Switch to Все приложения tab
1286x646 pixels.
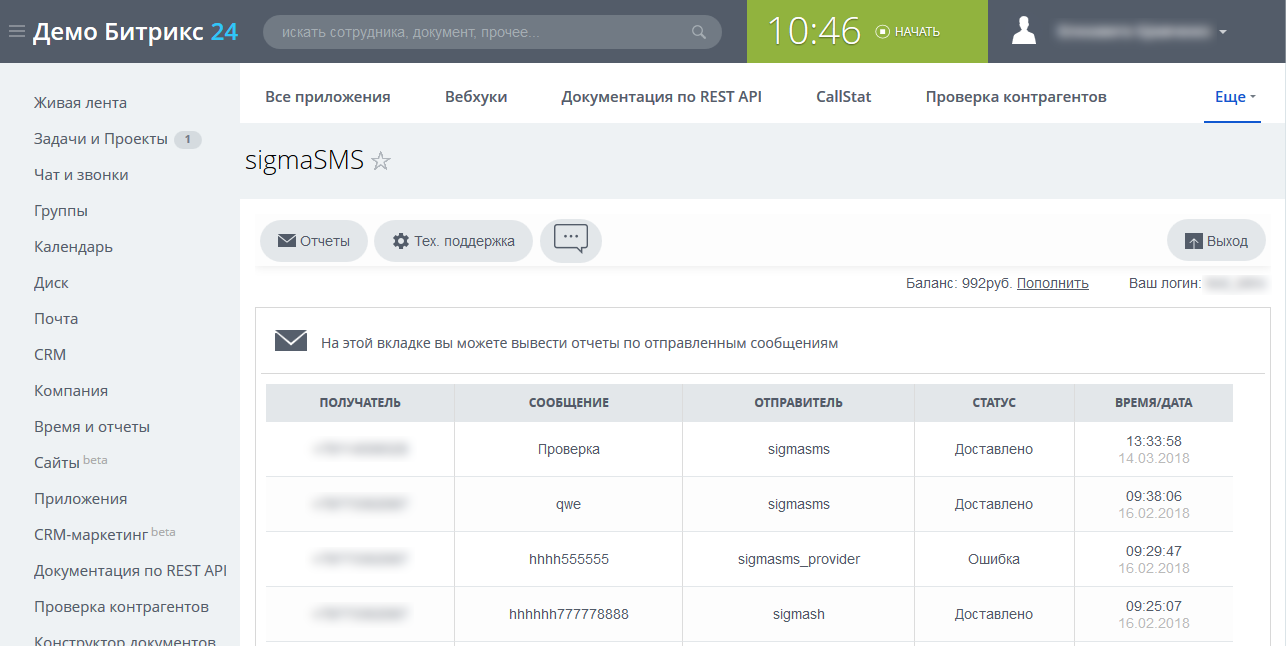[x=328, y=97]
